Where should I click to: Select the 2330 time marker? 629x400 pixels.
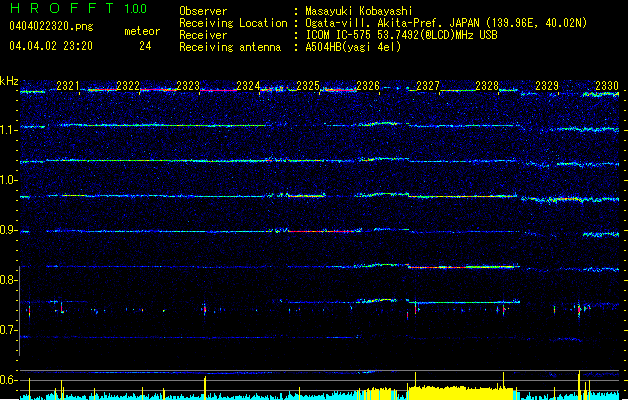[x=607, y=86]
